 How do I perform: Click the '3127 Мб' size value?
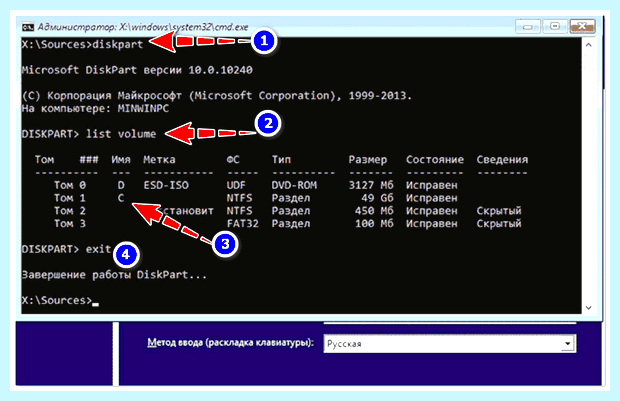point(371,185)
